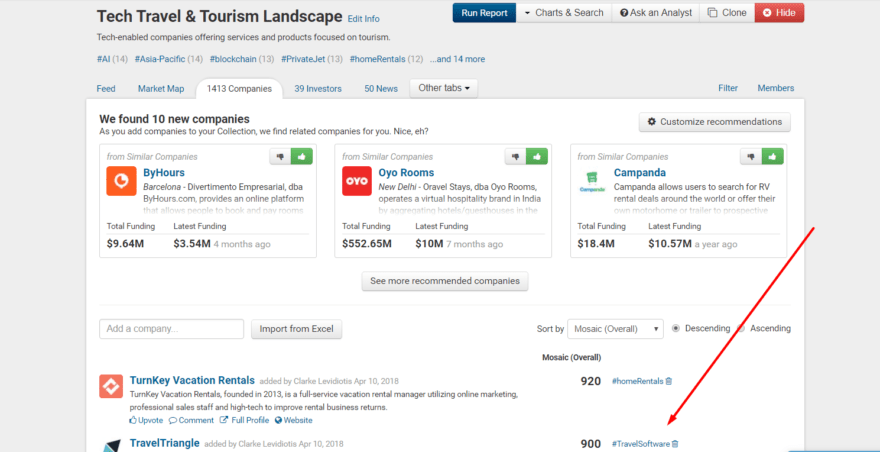This screenshot has width=880, height=452.
Task: Click Customize recommendations button
Action: tap(715, 122)
